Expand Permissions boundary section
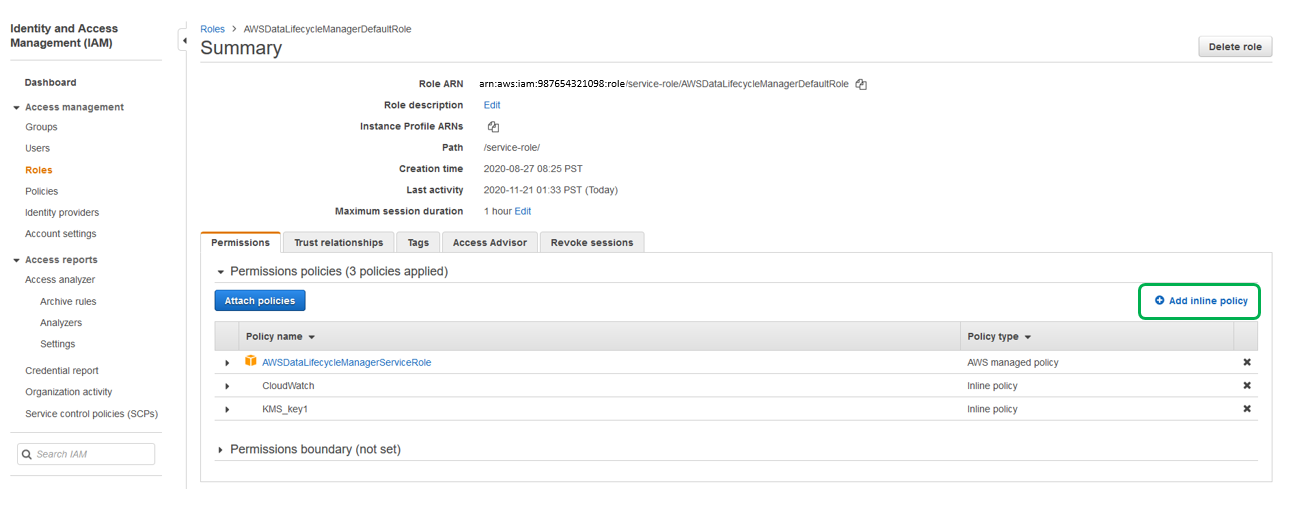This screenshot has height=510, width=1293. point(221,450)
